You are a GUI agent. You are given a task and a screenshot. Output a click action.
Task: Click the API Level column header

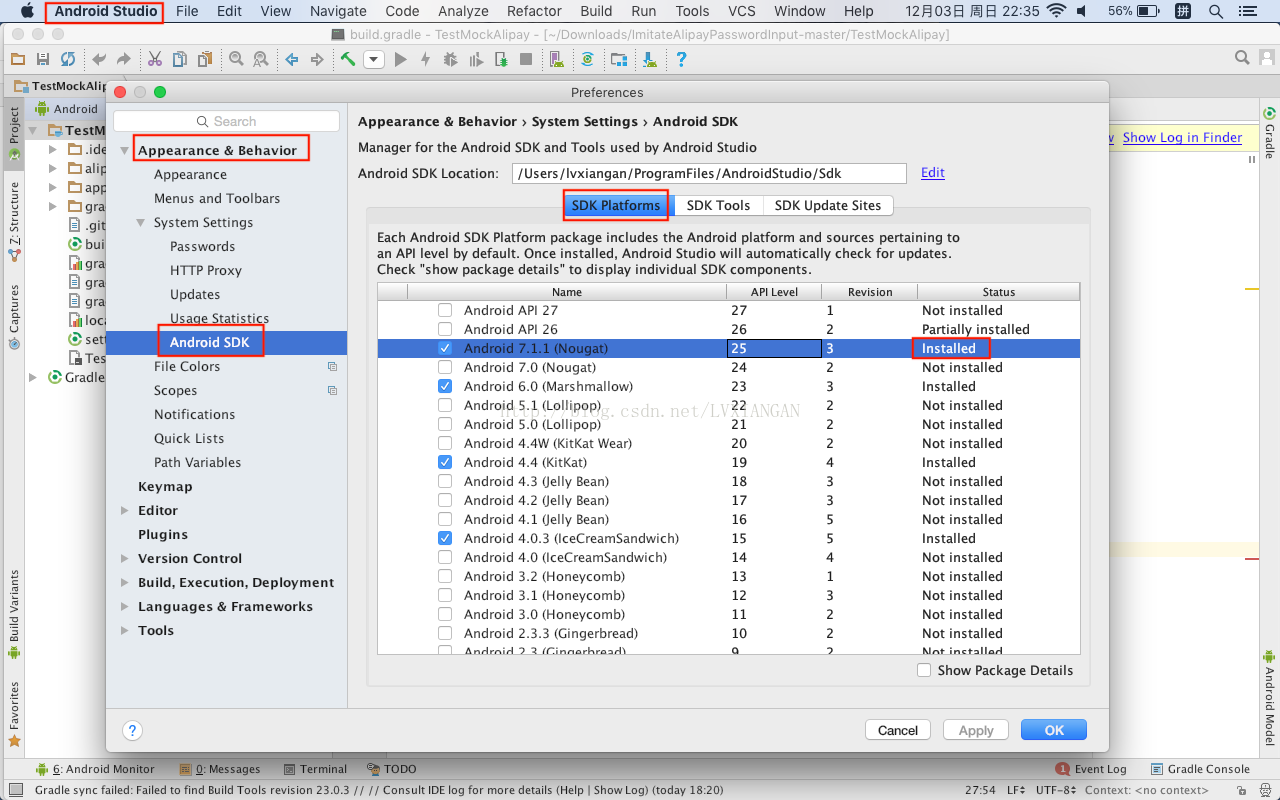pos(774,292)
